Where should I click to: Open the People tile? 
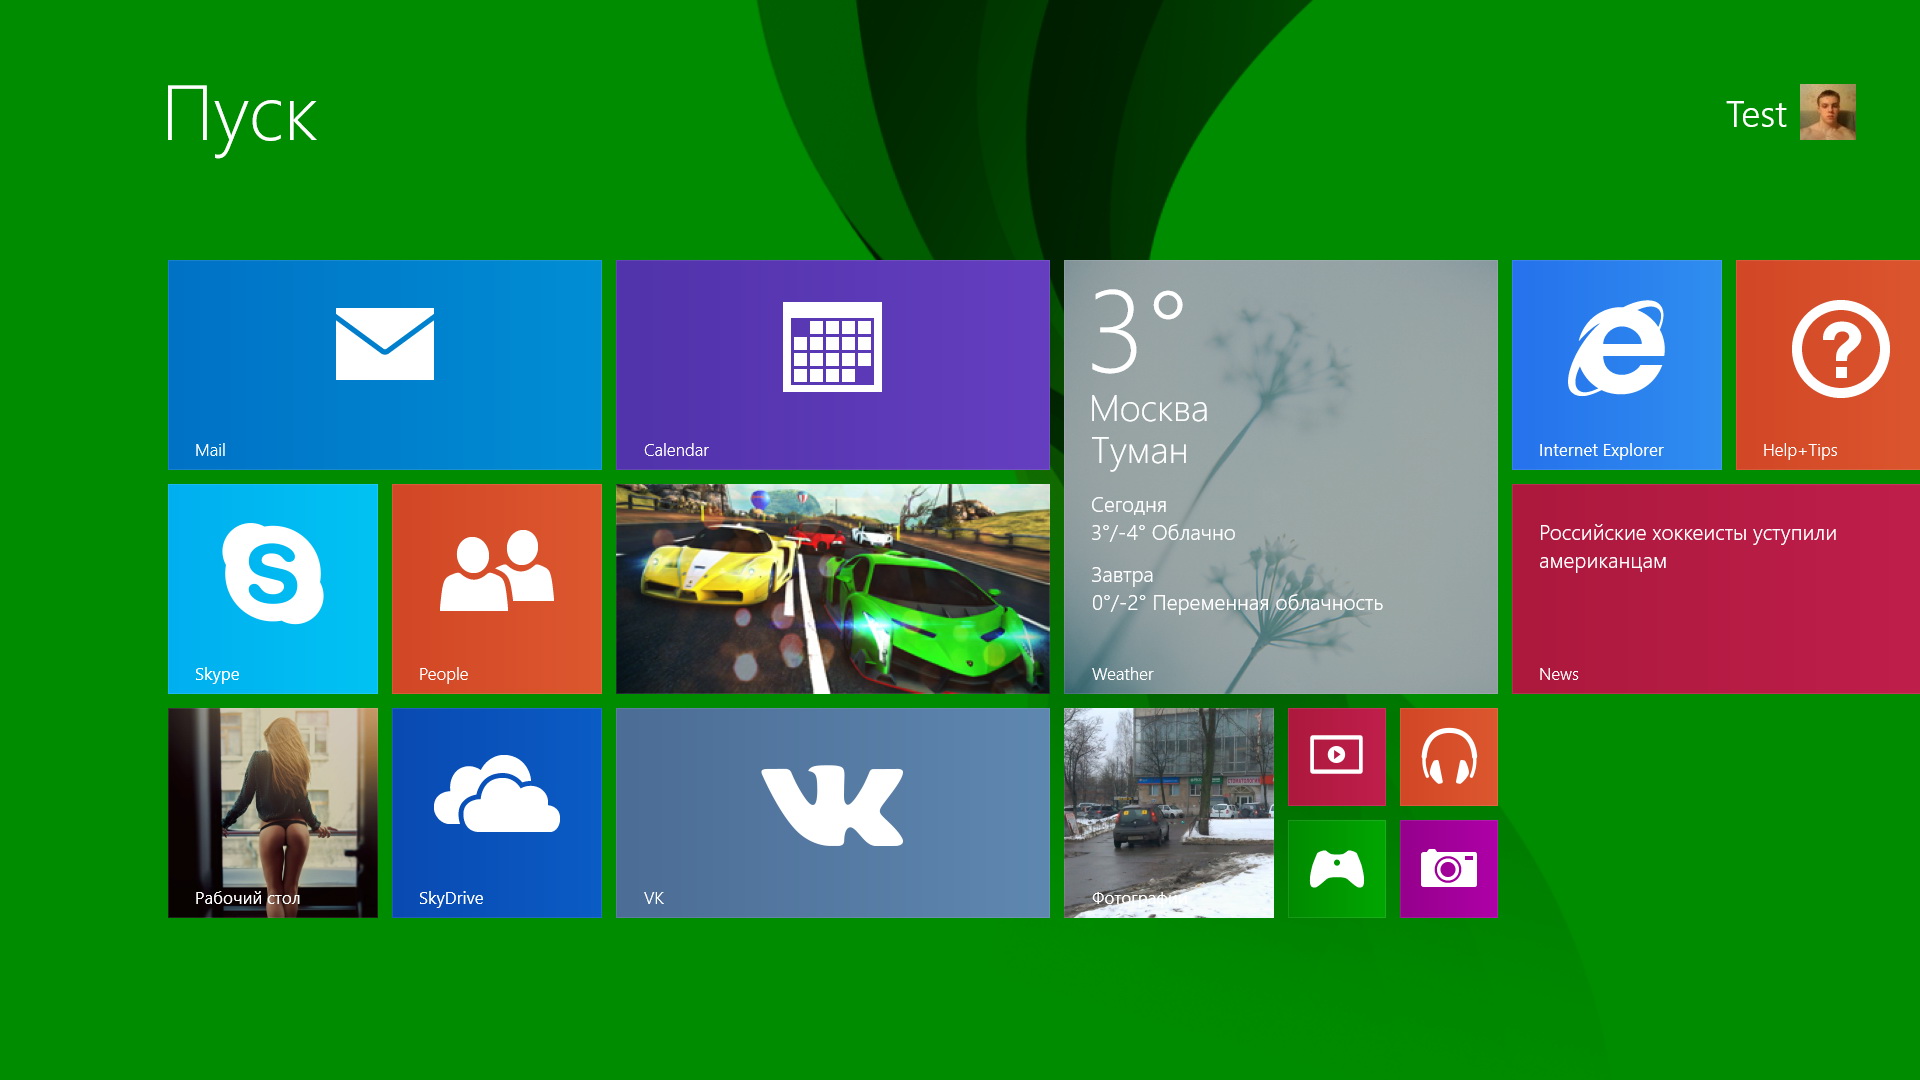(x=497, y=589)
